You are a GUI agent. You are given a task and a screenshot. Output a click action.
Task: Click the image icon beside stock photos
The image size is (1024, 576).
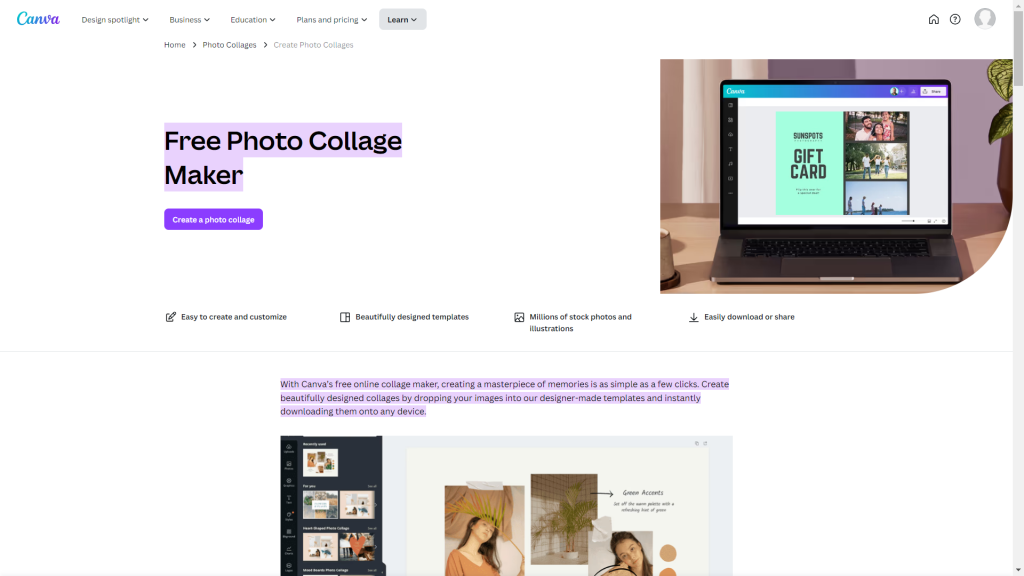point(519,317)
